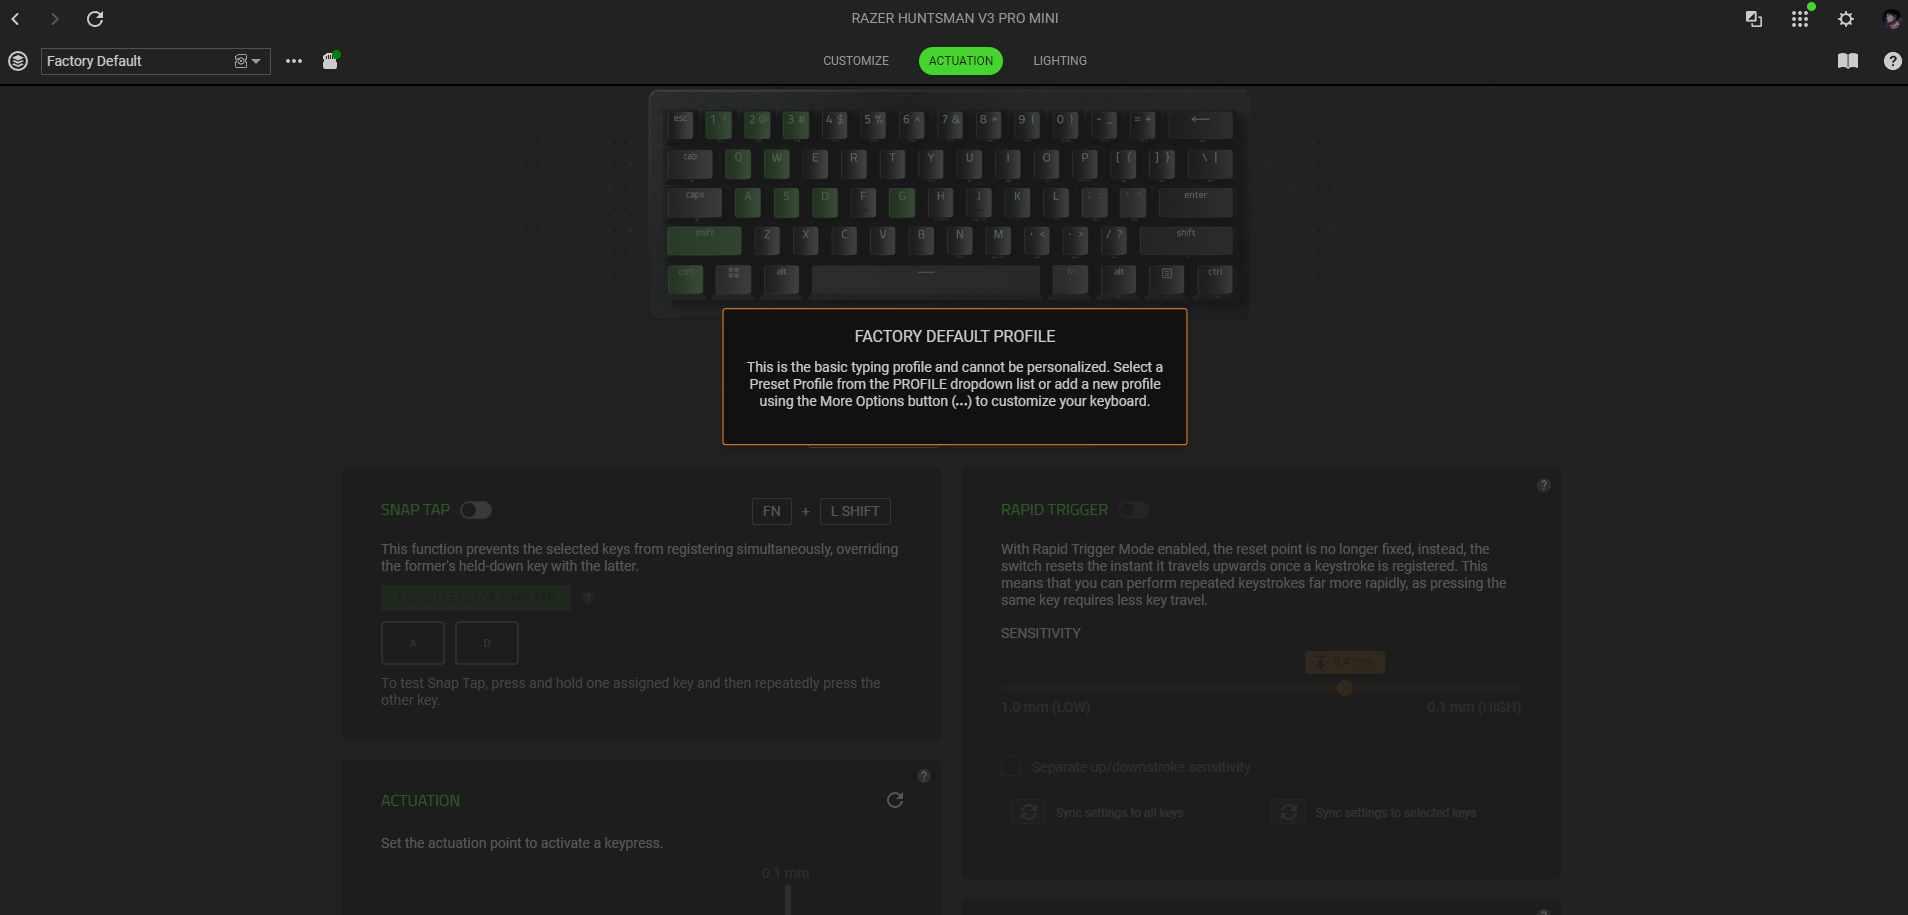
Task: Open the Razer modules grid icon
Action: tap(1799, 19)
